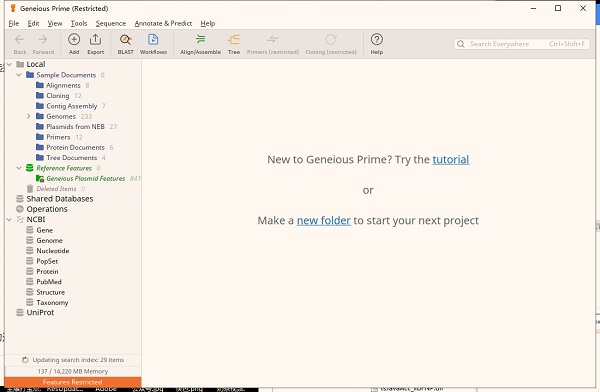Screen dimensions: 600x392
Task: Collapse the NCBI tree node
Action: point(10,219)
